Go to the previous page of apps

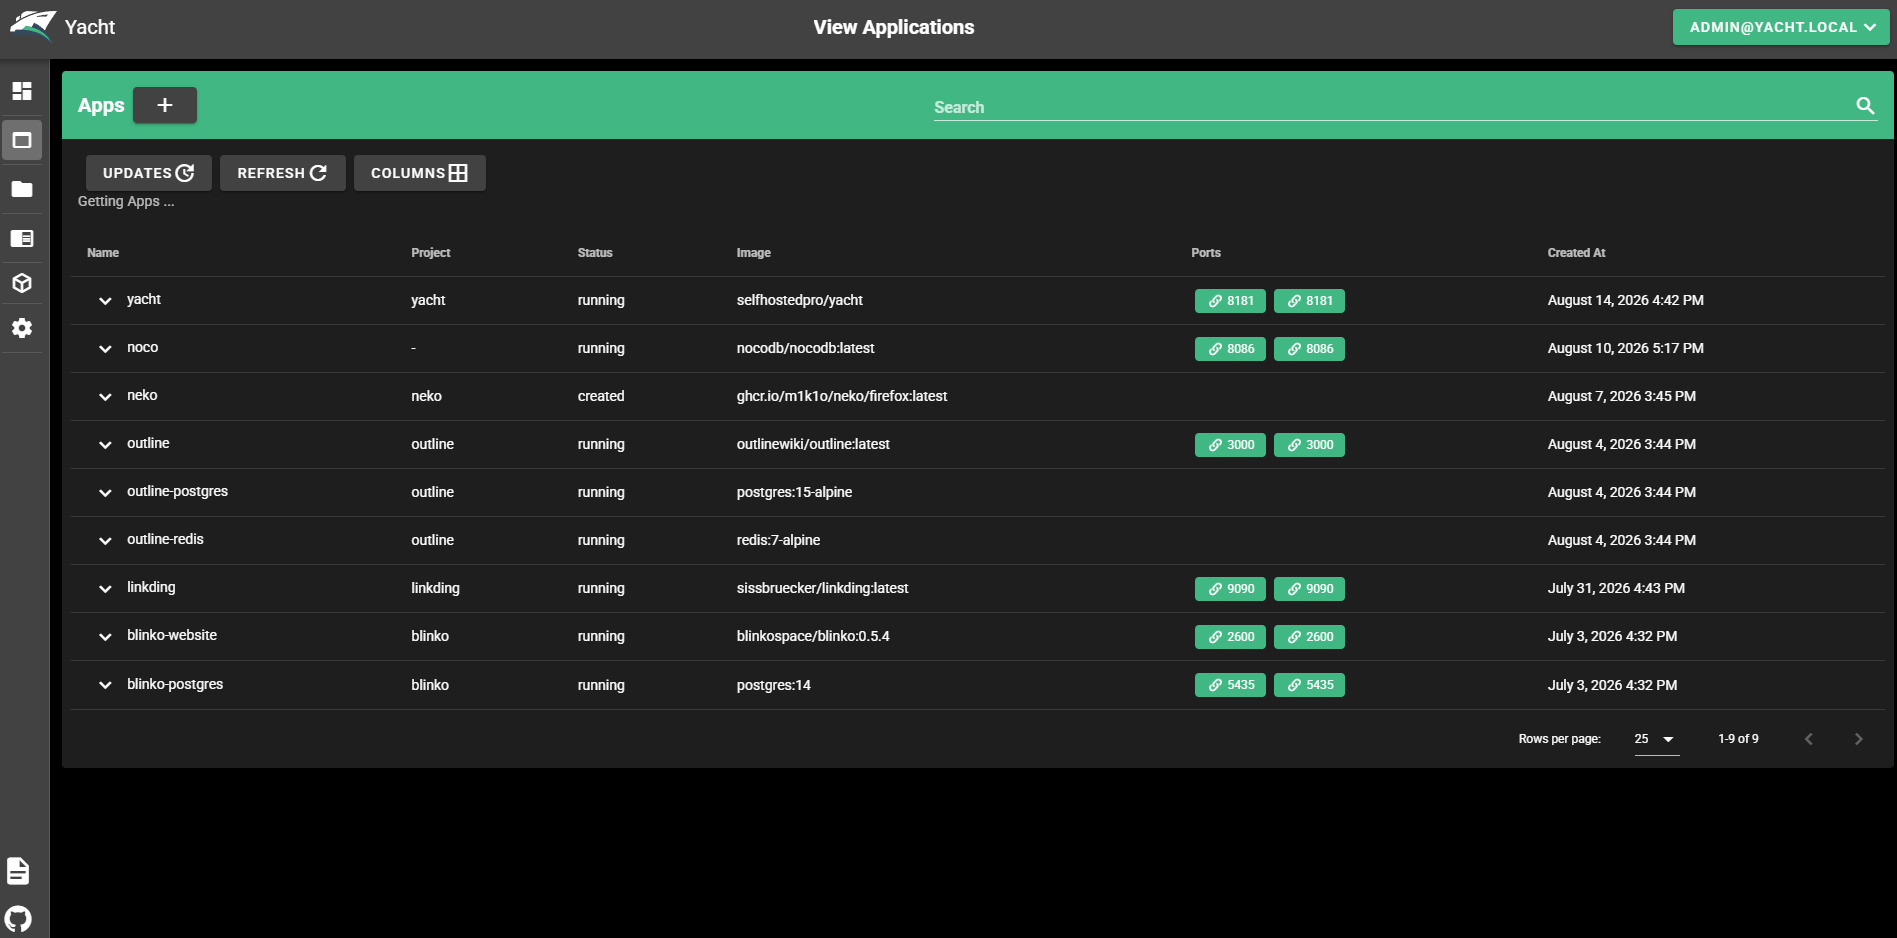tap(1808, 739)
